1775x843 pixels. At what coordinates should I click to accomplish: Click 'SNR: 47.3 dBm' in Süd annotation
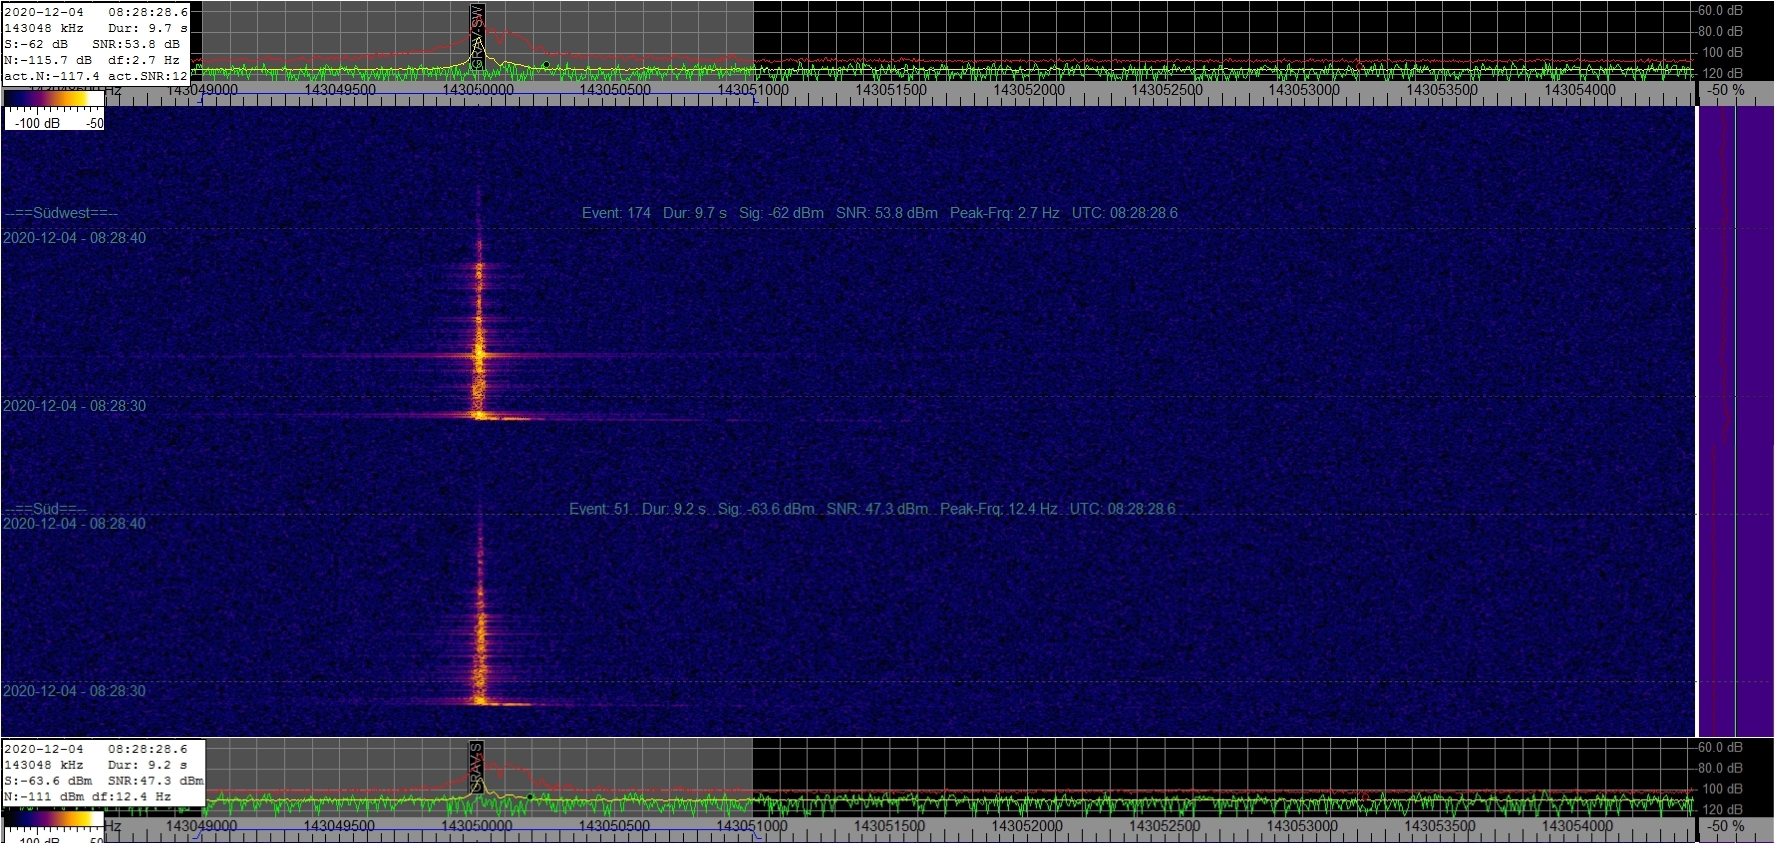click(x=877, y=509)
